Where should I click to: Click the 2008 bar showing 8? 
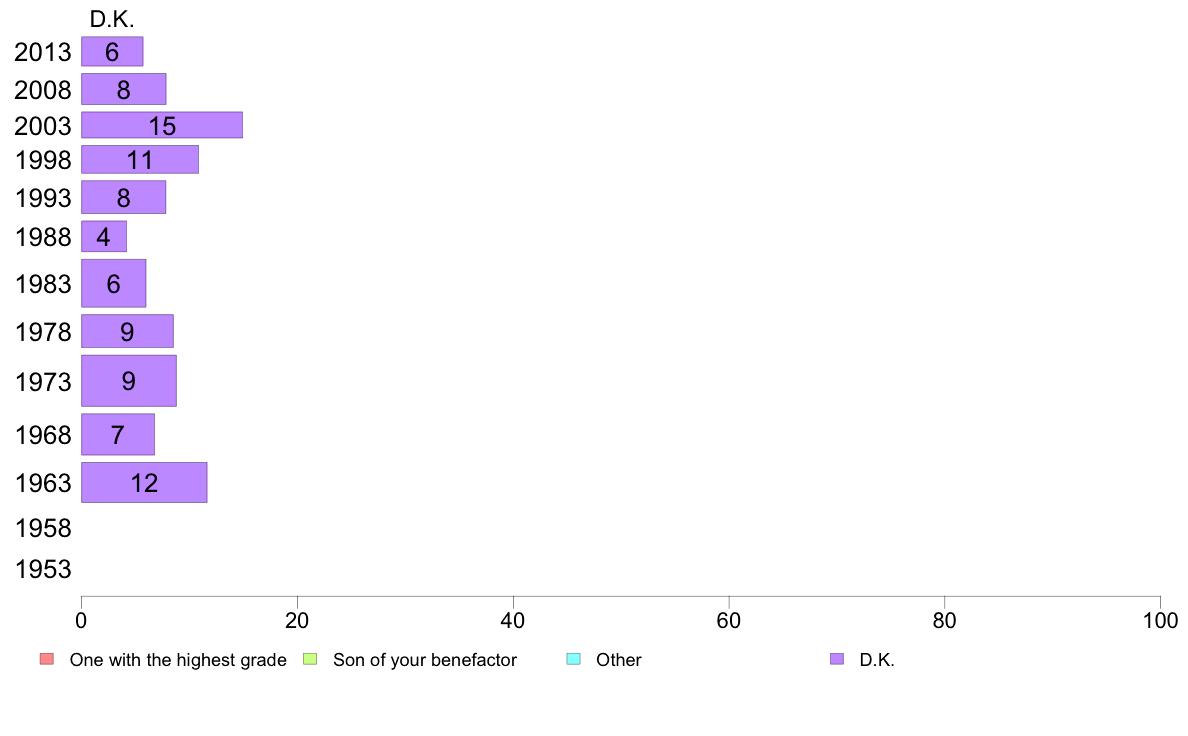(x=123, y=89)
